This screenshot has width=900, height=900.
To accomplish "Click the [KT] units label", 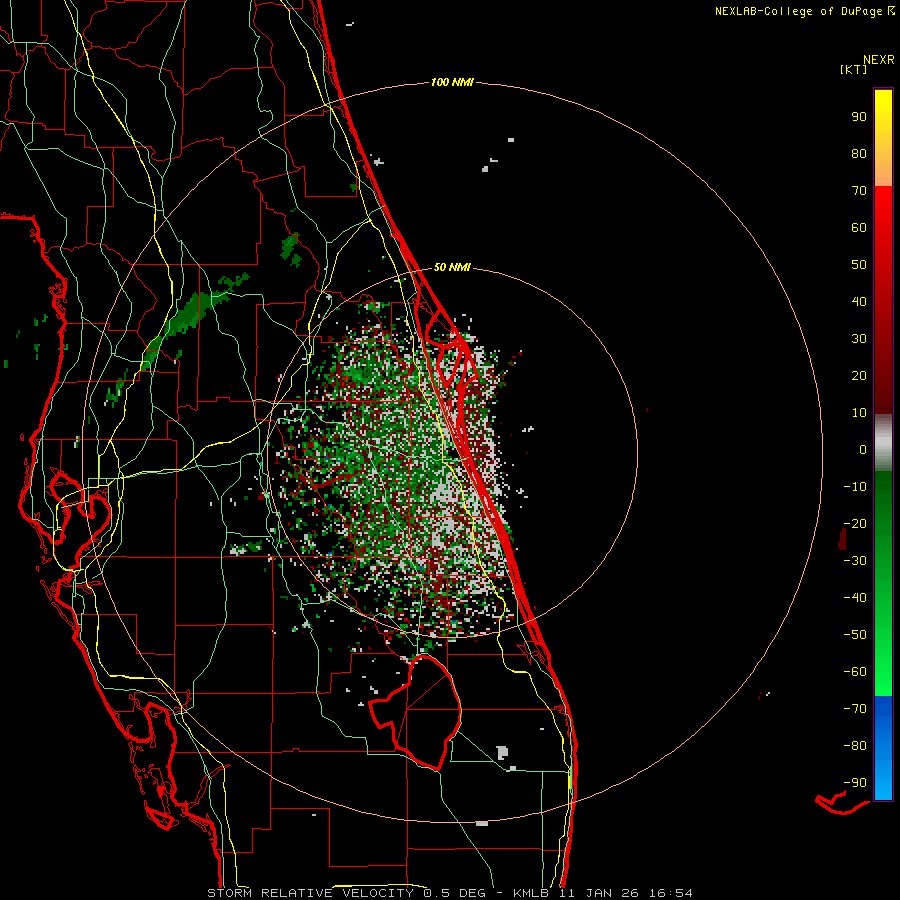I will (854, 70).
